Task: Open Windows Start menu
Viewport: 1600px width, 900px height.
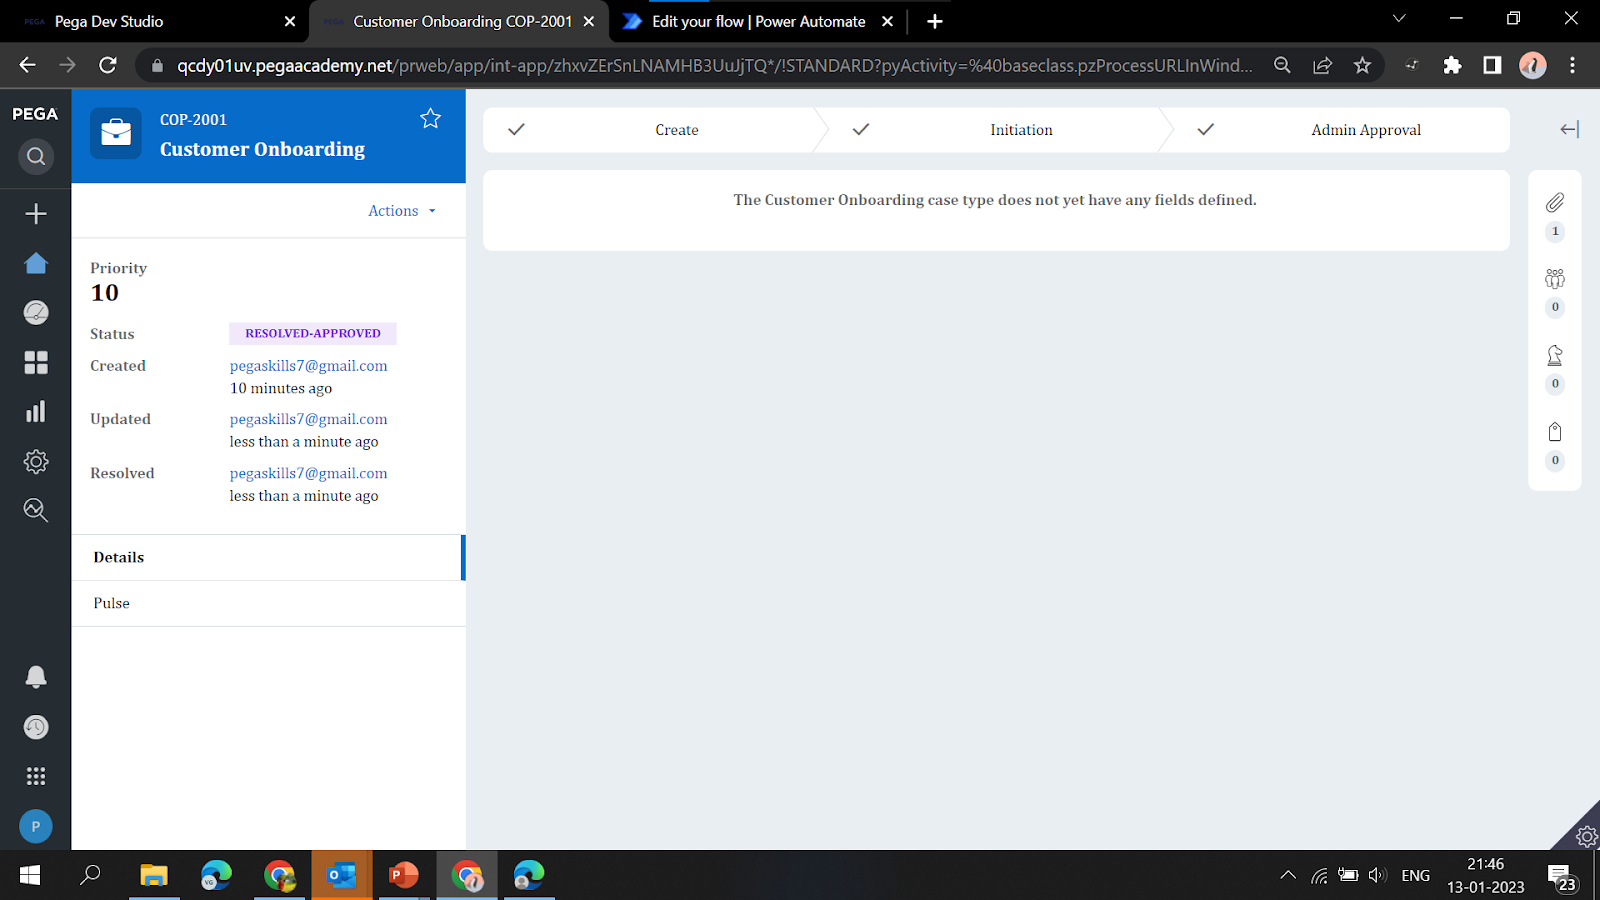Action: point(30,875)
